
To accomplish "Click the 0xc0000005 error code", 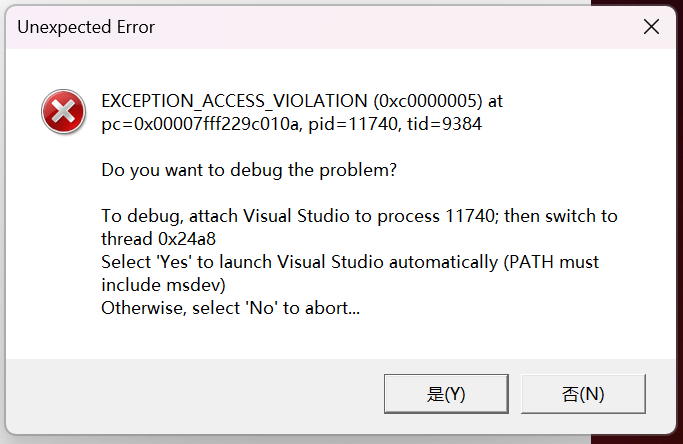I will (422, 102).
